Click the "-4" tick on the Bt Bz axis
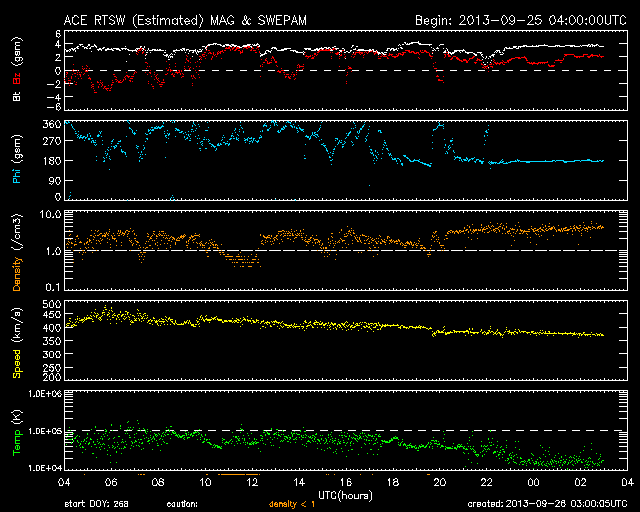This screenshot has height=512, width=640. [54, 97]
